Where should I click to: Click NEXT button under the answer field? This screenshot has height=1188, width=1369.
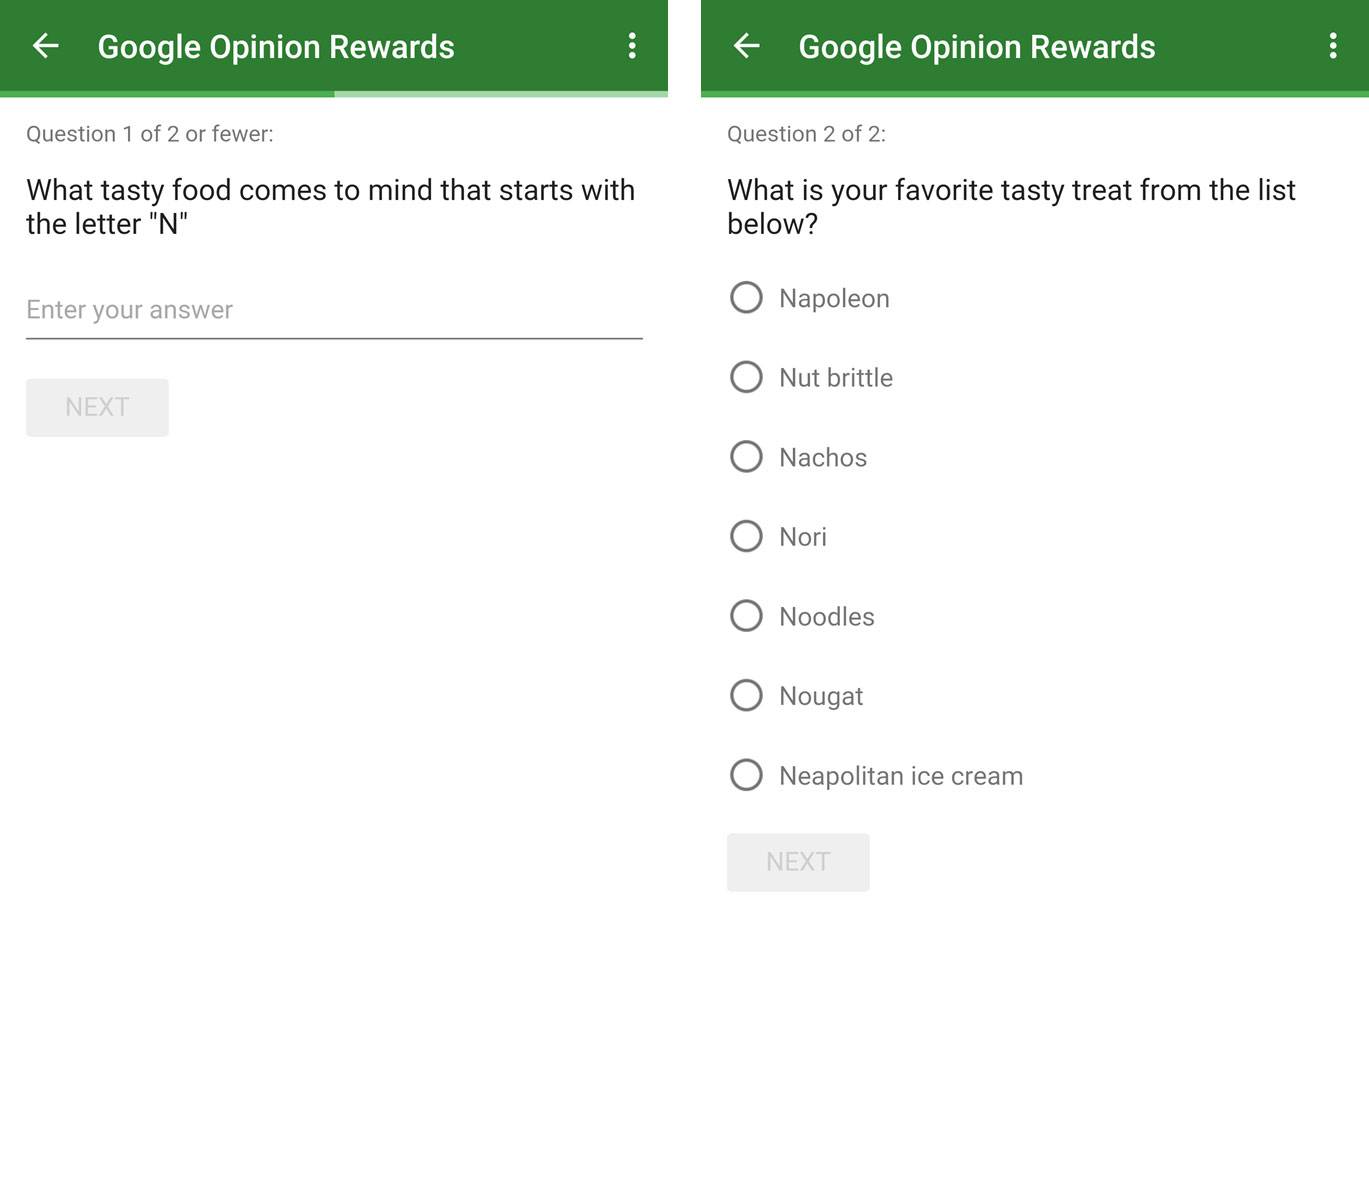point(97,407)
